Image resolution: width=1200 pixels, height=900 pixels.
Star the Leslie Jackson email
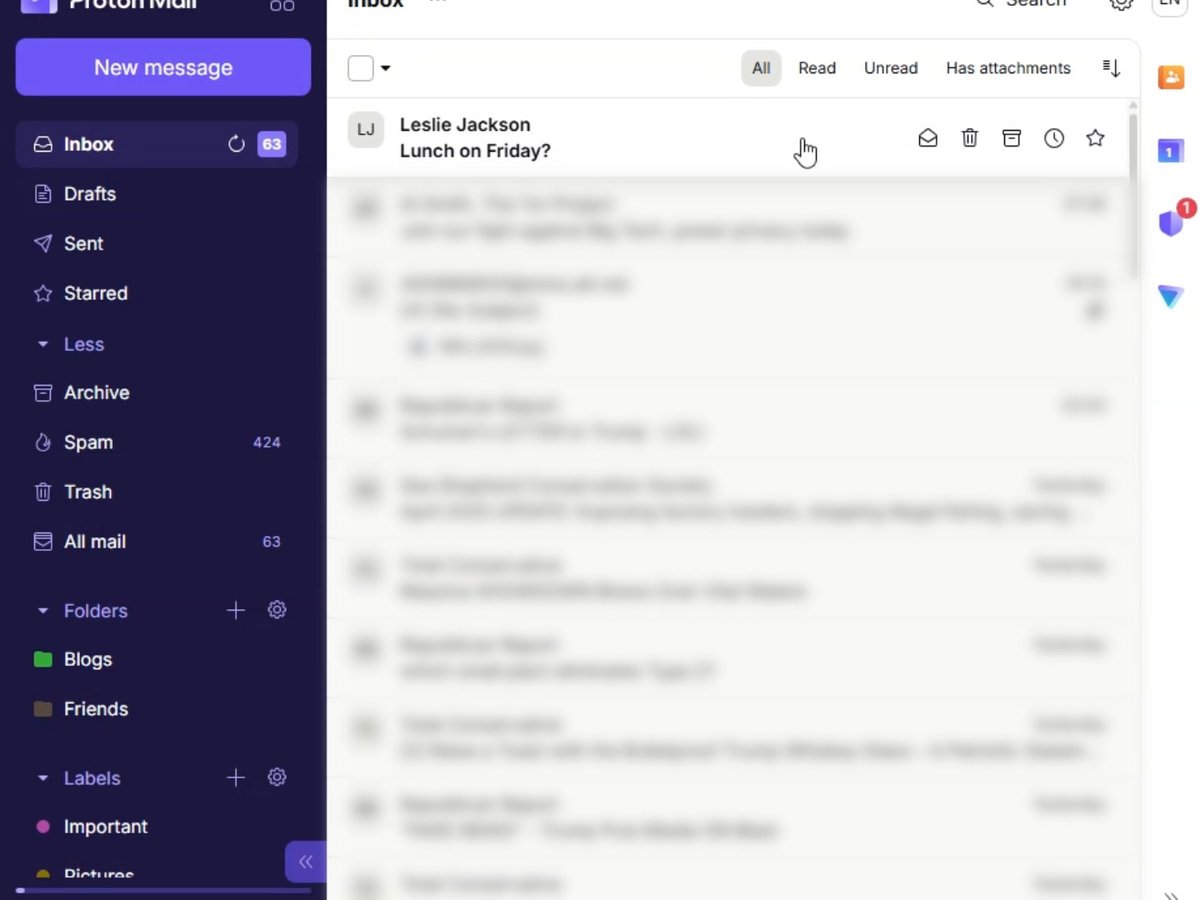coord(1096,138)
